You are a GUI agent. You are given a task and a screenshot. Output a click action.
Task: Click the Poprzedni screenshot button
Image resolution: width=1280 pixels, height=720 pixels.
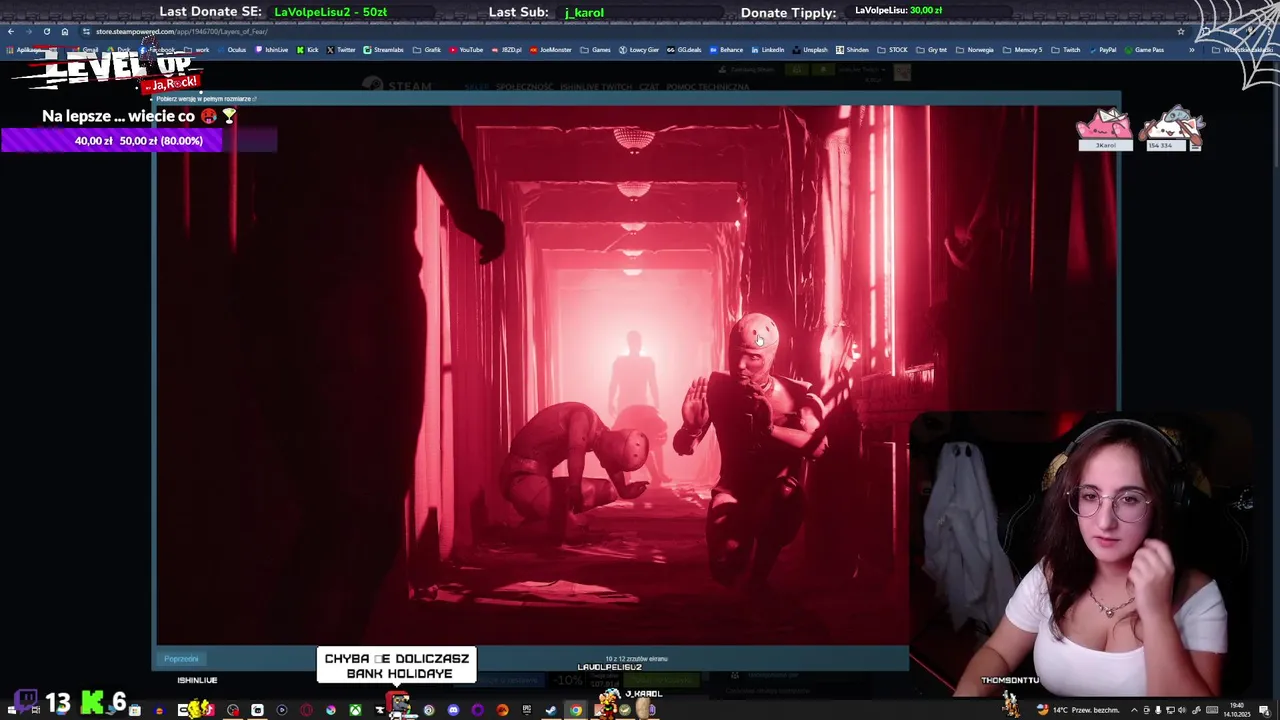[x=181, y=659]
